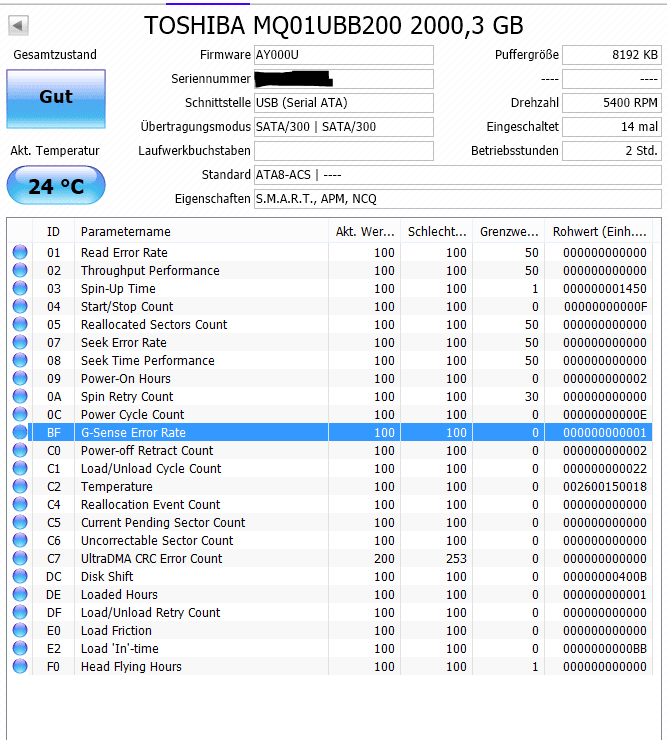Viewport: 667px width, 740px height.
Task: Select the UltraDMA CRC Error Count name
Action: pyautogui.click(x=151, y=558)
